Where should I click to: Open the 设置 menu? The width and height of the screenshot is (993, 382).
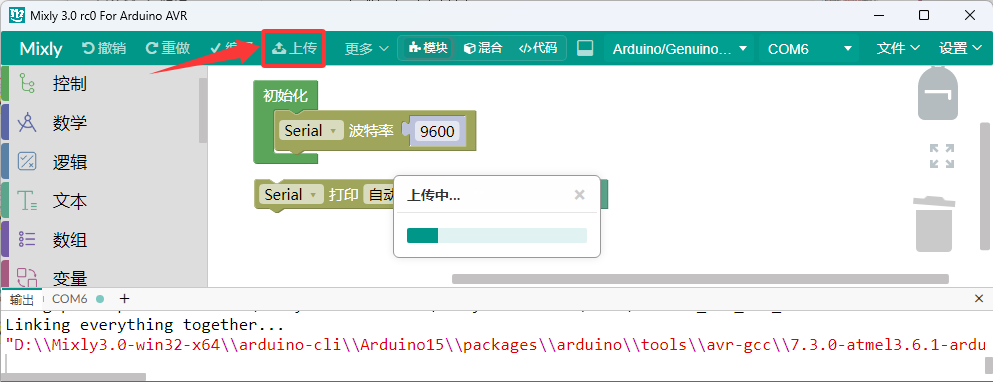(x=961, y=48)
